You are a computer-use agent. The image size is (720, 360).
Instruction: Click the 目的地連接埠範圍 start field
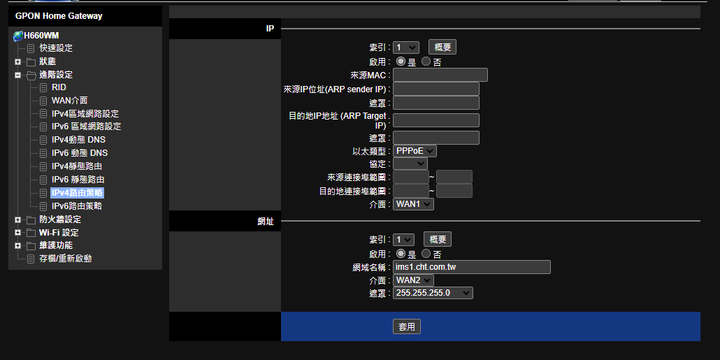pyautogui.click(x=411, y=191)
